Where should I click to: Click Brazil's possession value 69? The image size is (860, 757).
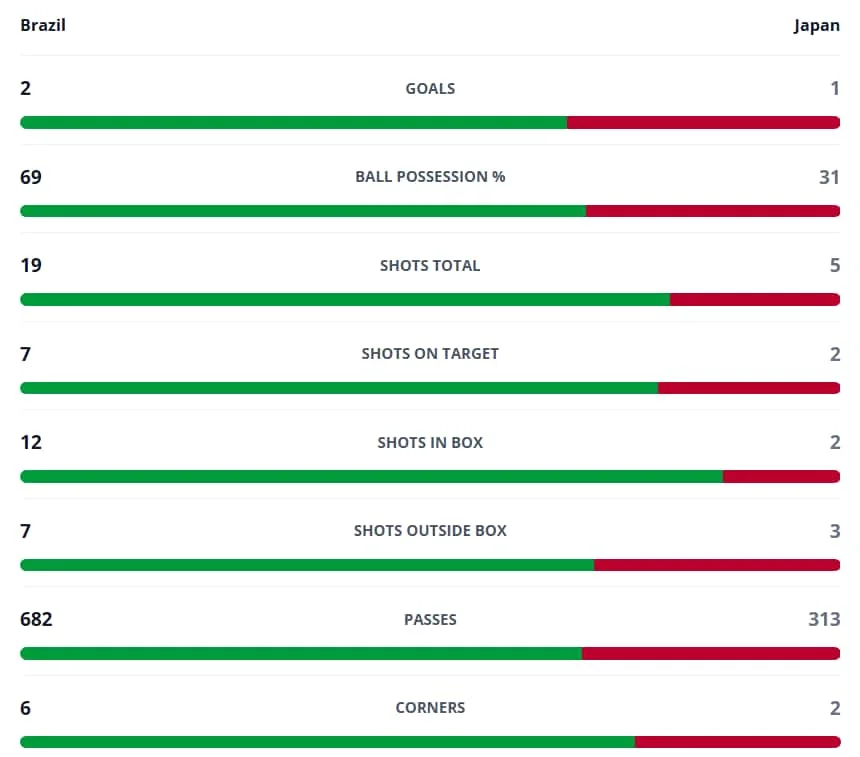point(31,177)
